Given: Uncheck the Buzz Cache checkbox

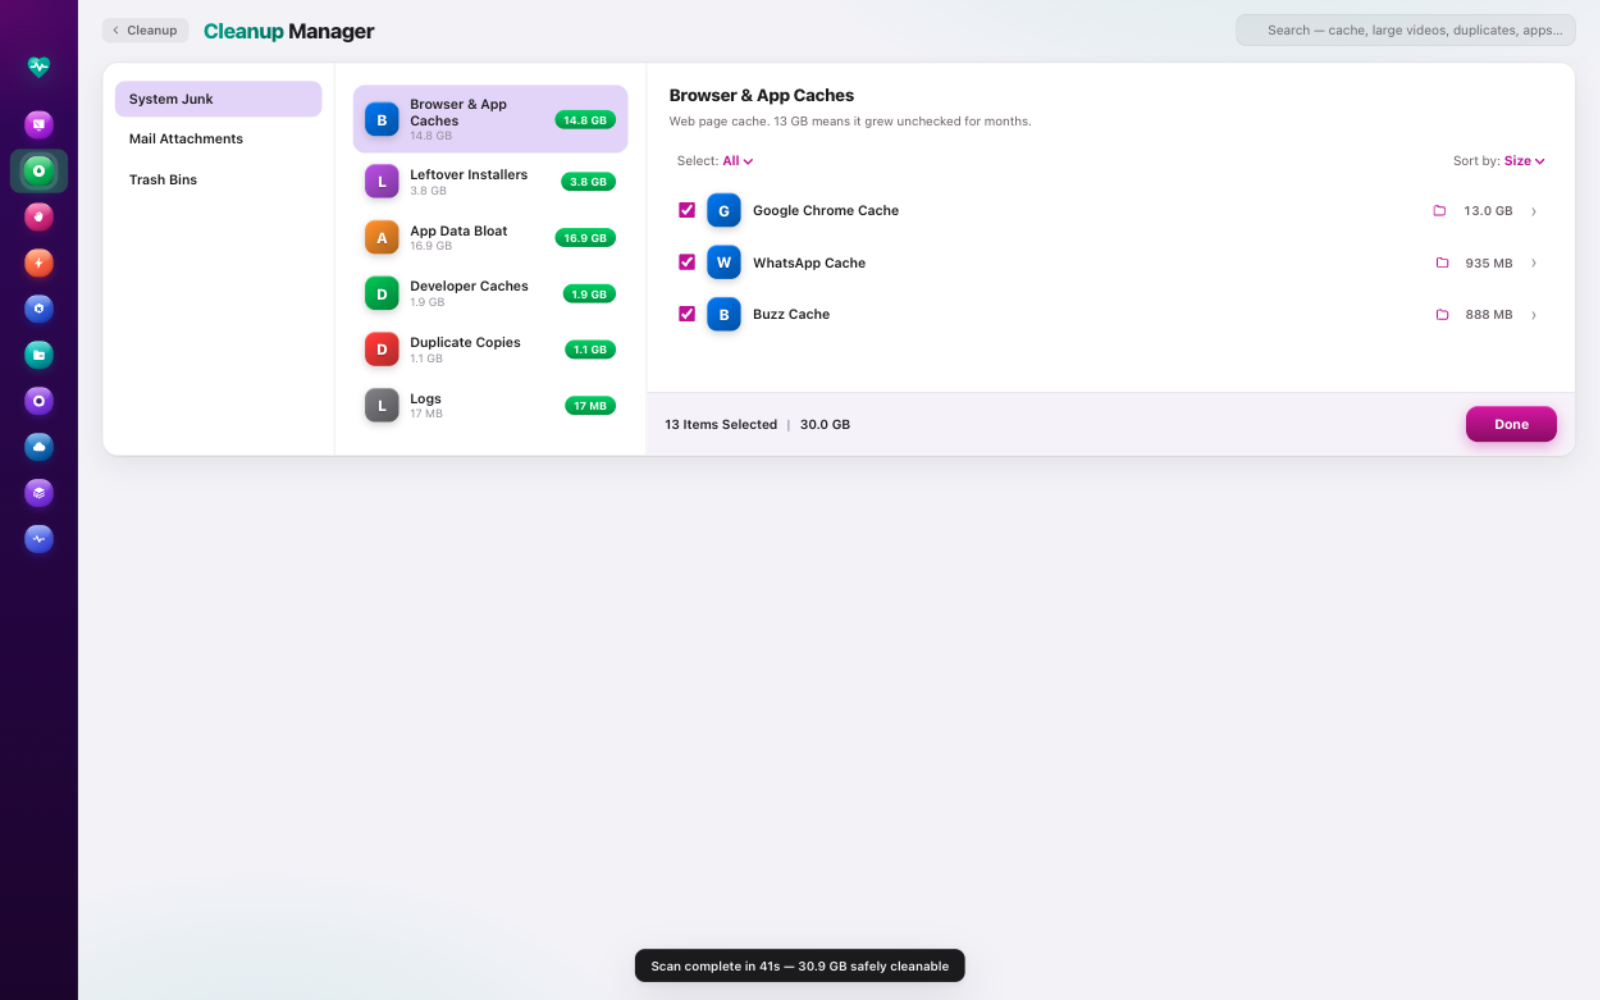Looking at the screenshot, I should tap(687, 314).
